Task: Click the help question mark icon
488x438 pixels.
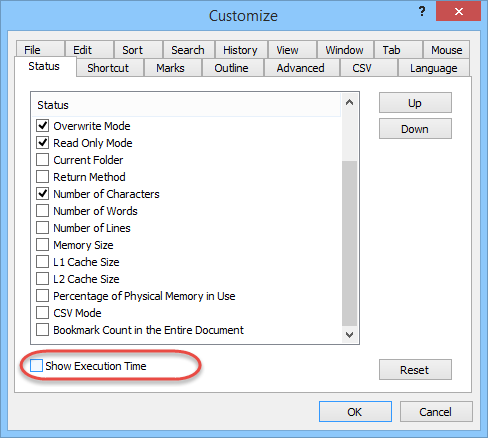Action: click(x=422, y=12)
